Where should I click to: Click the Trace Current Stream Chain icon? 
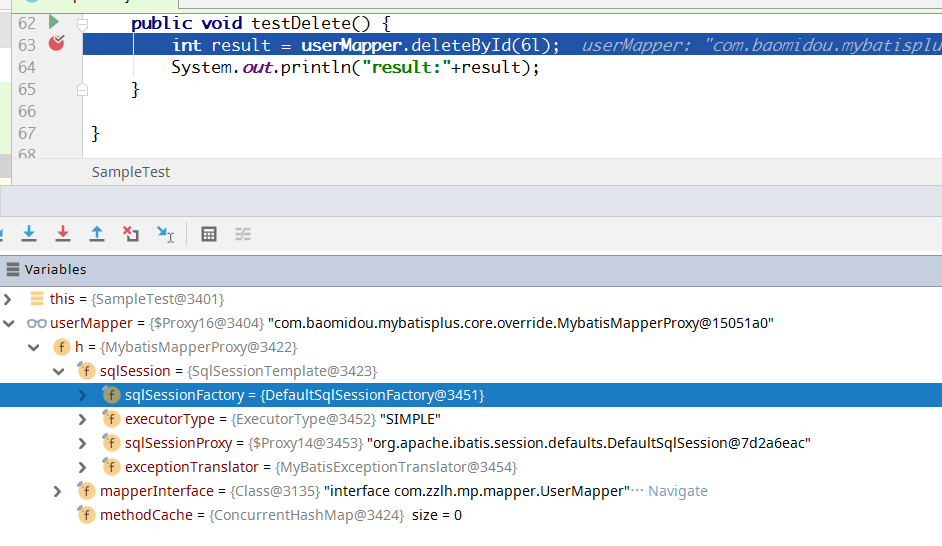tap(243, 234)
